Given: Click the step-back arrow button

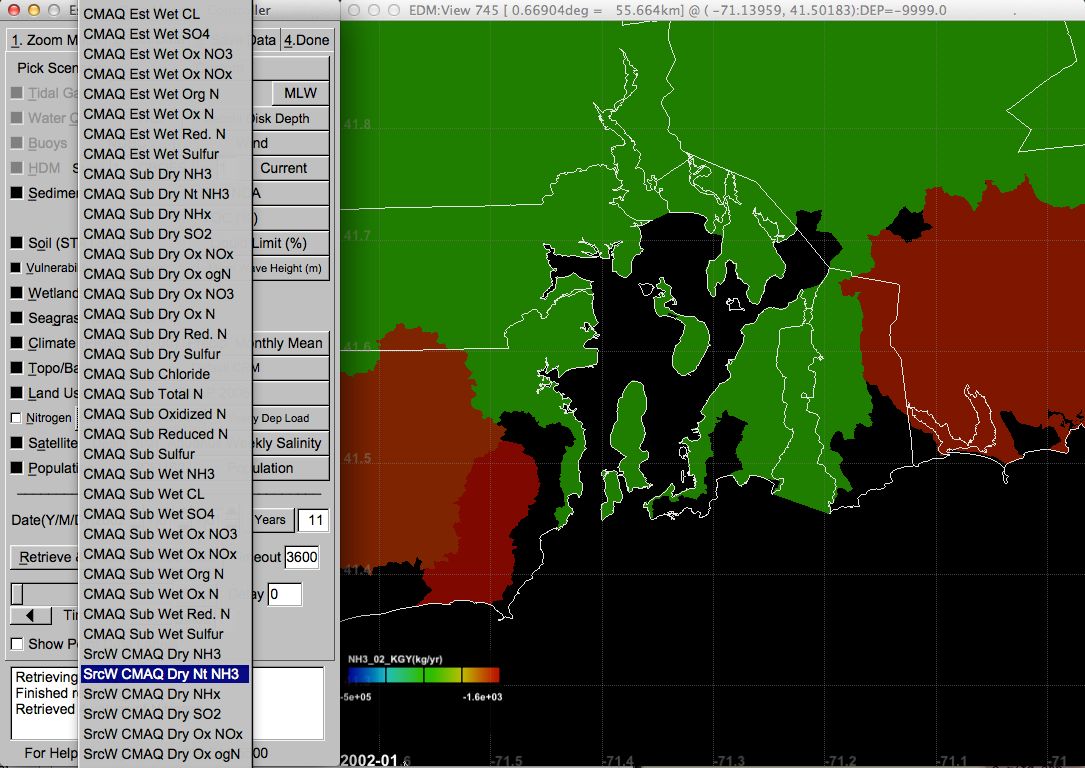Looking at the screenshot, I should coord(30,616).
